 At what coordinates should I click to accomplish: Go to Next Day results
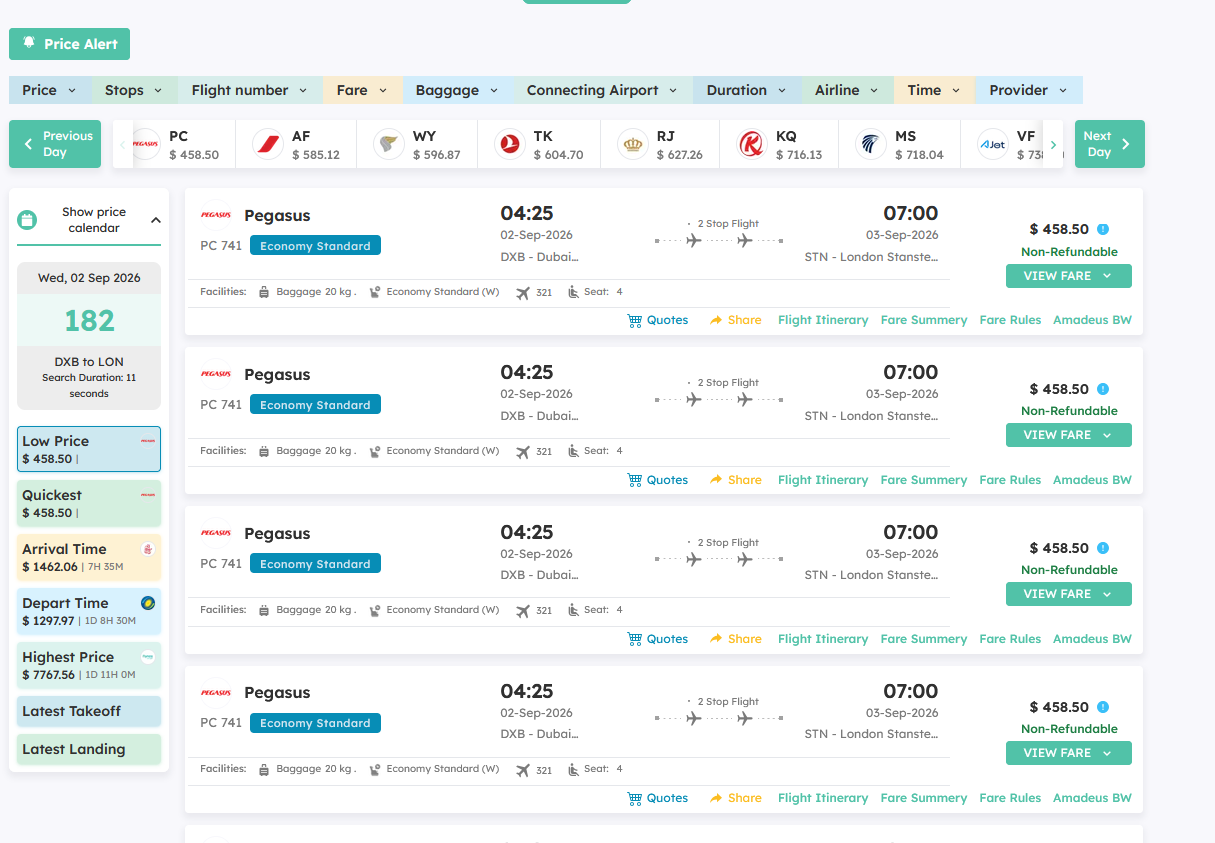[x=1109, y=144]
